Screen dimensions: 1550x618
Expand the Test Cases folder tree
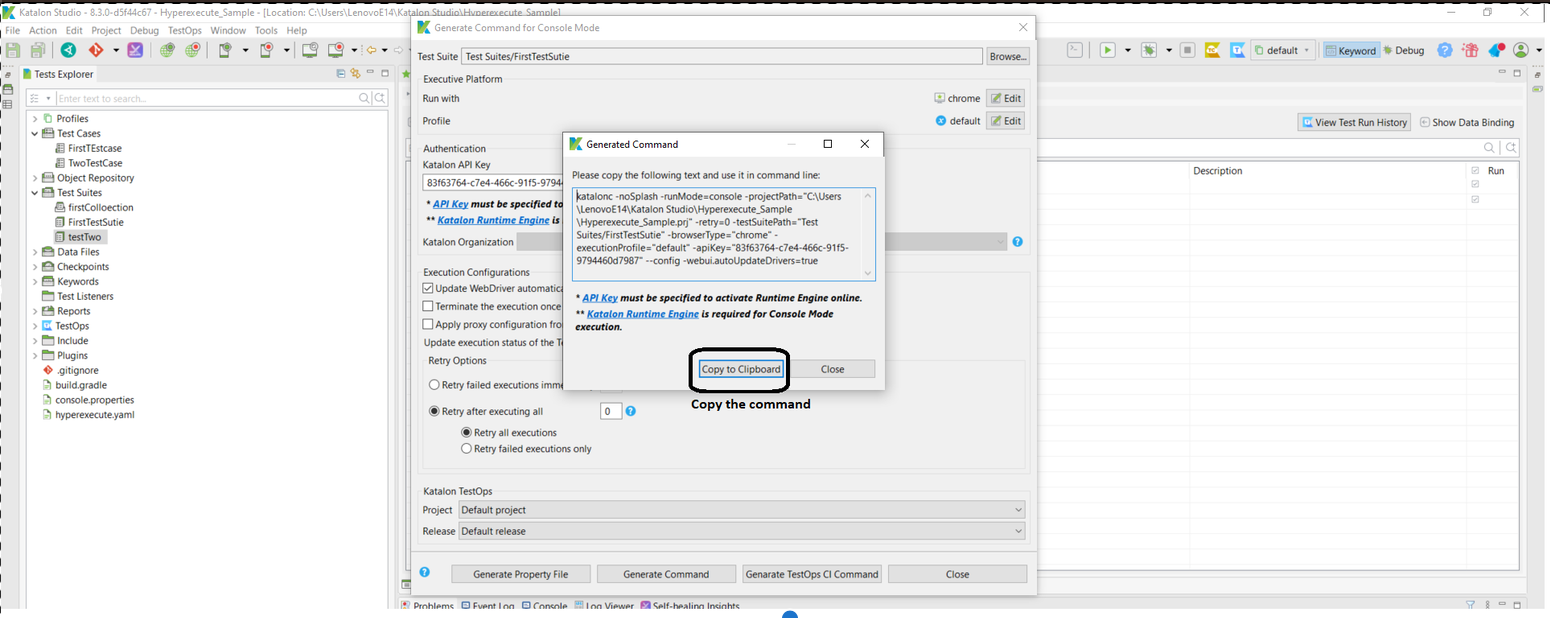tap(36, 133)
